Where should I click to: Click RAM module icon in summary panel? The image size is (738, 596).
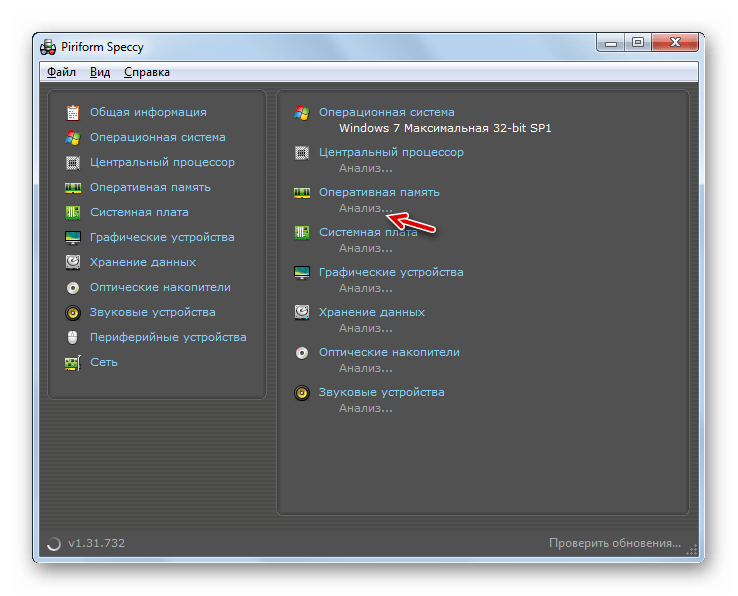[302, 193]
